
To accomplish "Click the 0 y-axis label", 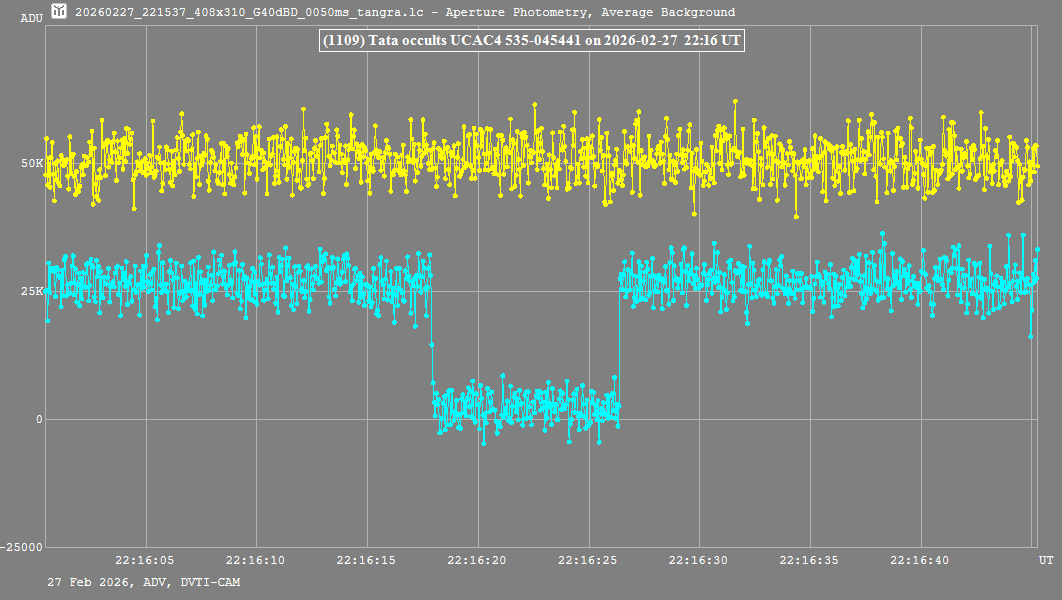I will click(x=39, y=419).
